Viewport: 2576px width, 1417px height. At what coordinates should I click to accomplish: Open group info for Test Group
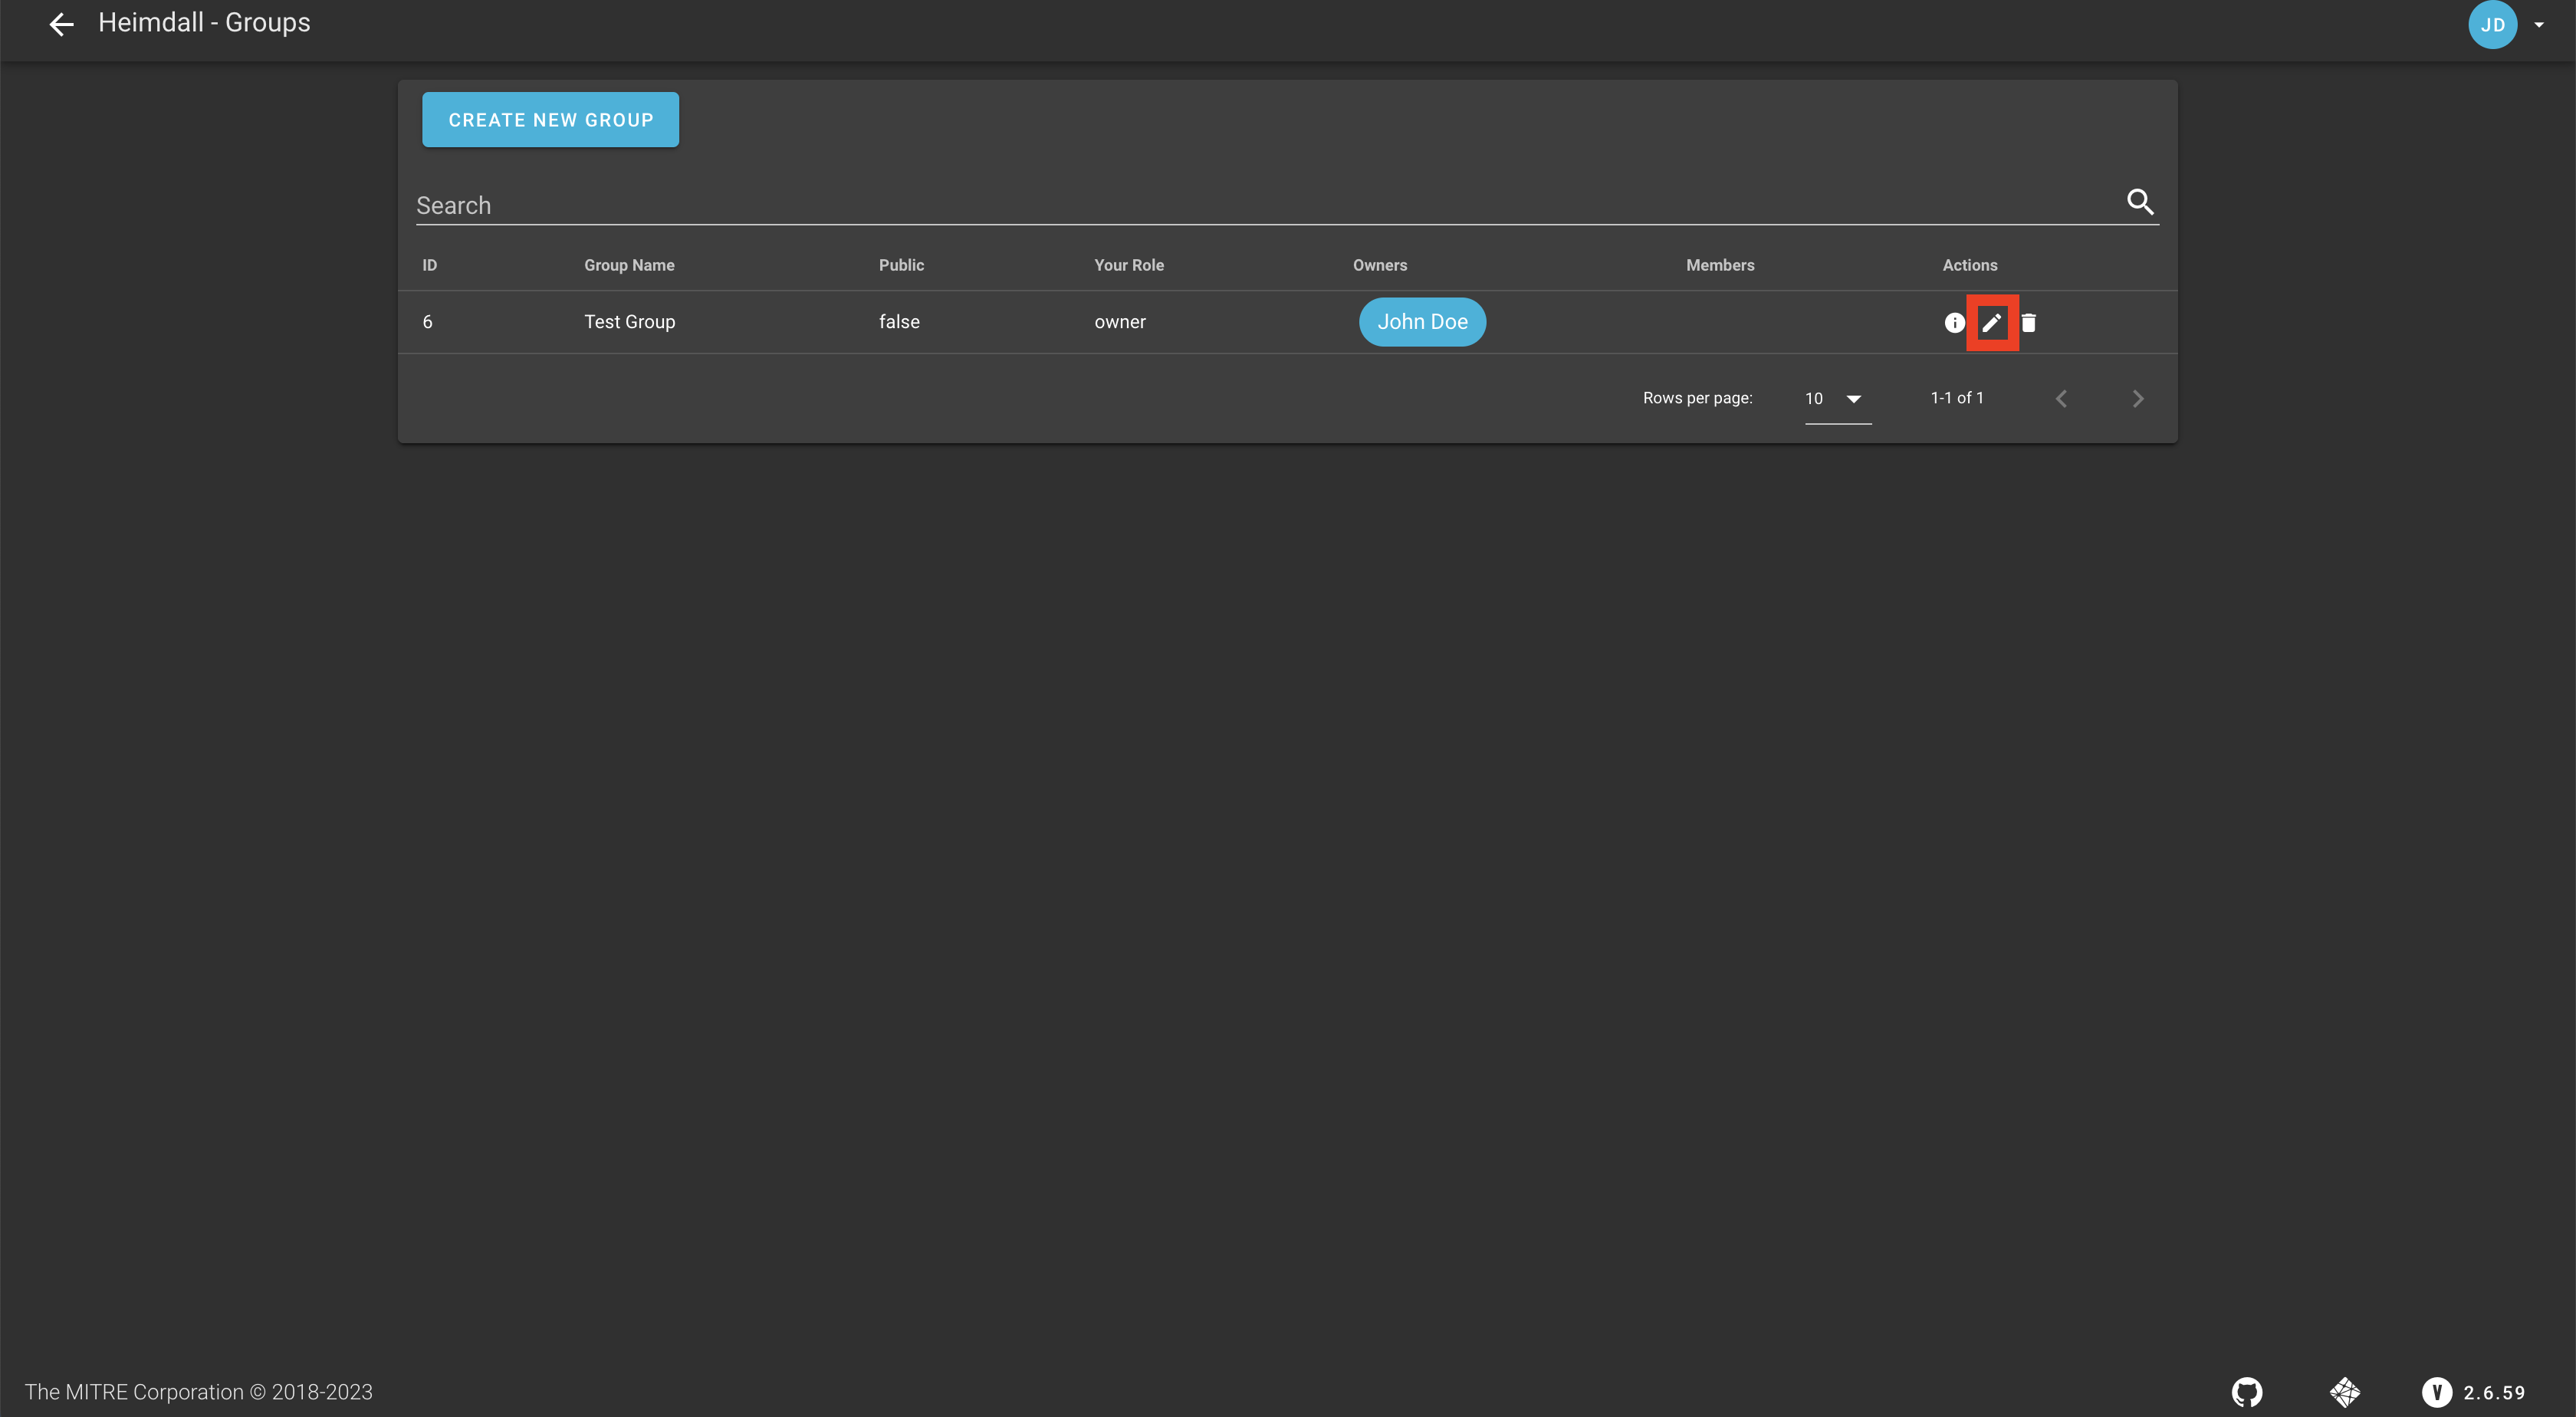pos(1954,322)
